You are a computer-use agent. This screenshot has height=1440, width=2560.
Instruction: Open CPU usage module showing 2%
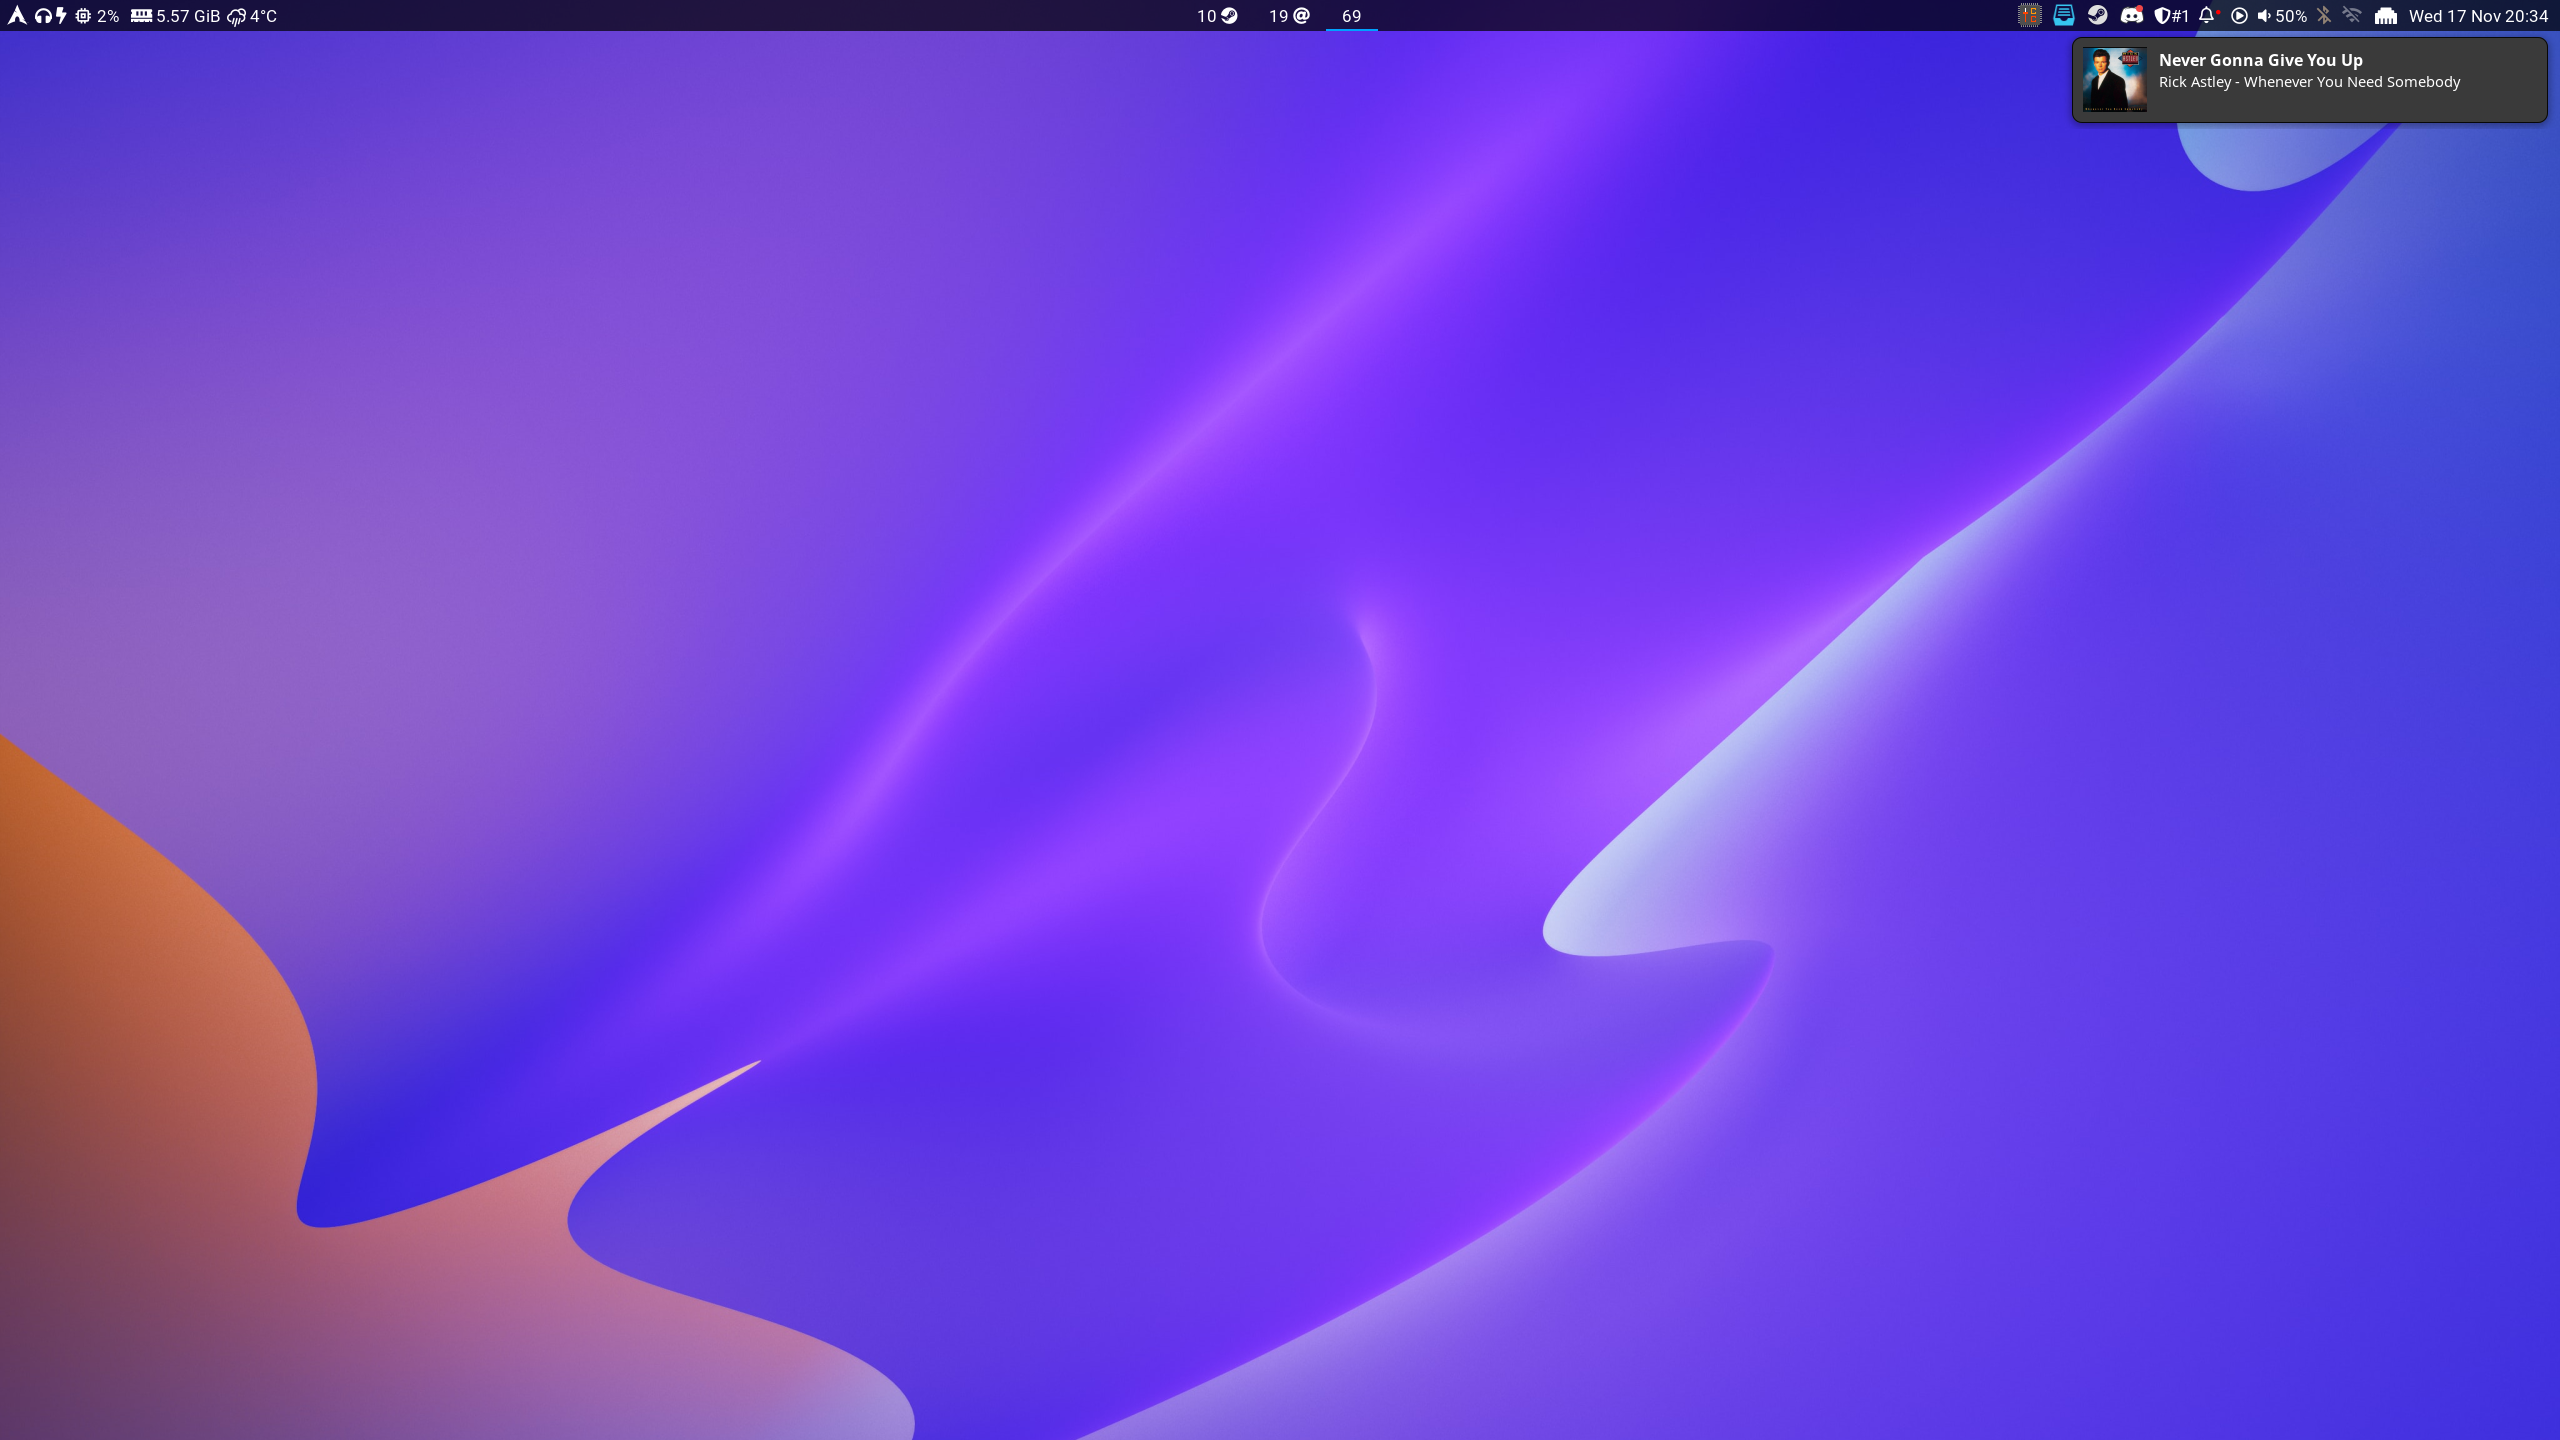[x=97, y=16]
